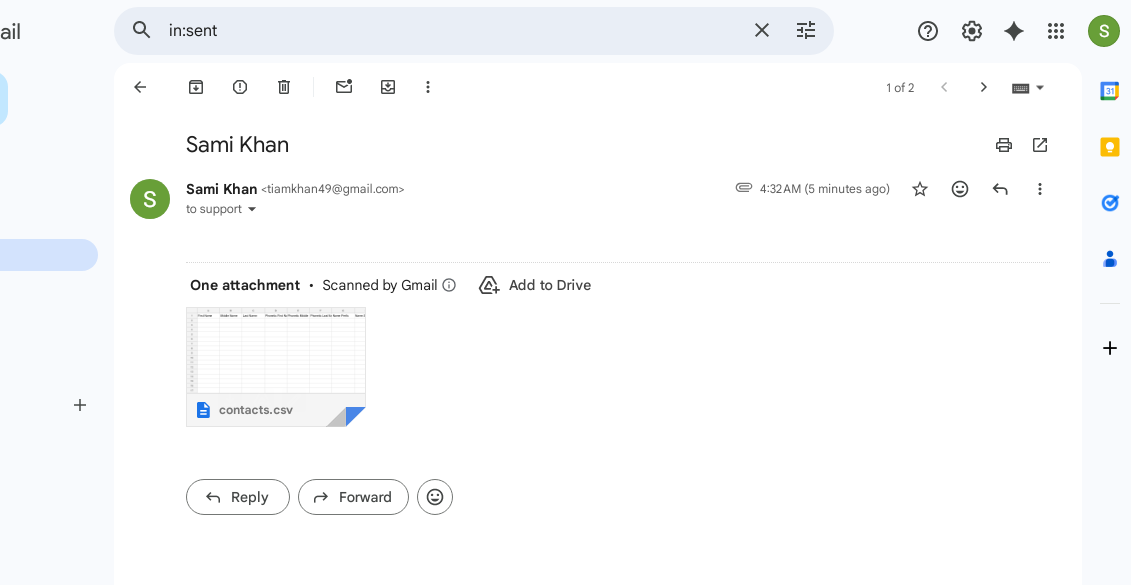This screenshot has height=585, width=1131.
Task: Open search options filter in search bar
Action: coord(806,30)
